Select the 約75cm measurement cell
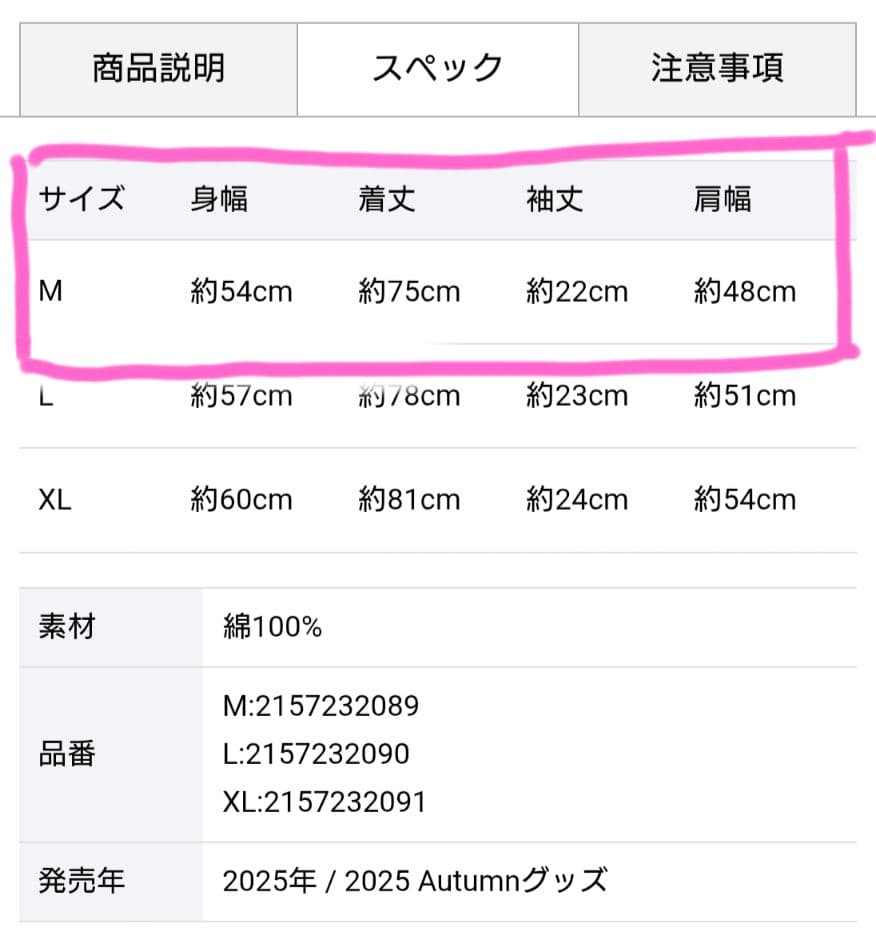The width and height of the screenshot is (876, 940). coord(409,291)
